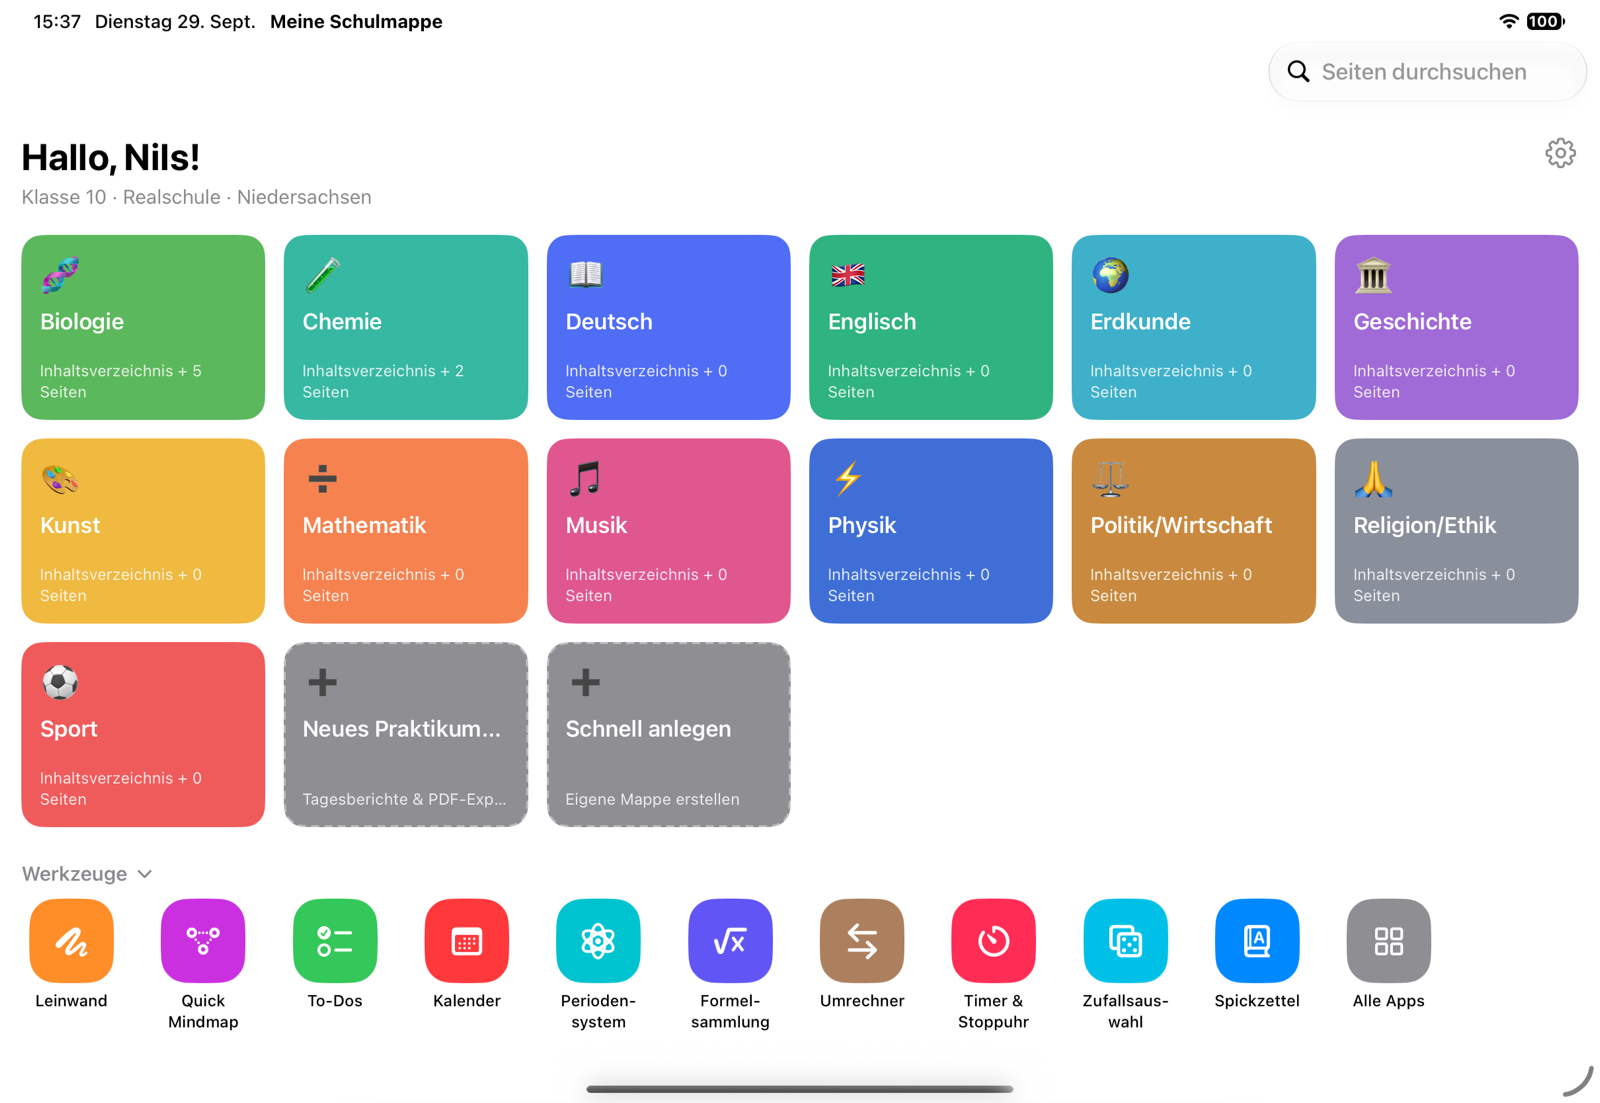Viewport: 1600px width, 1103px height.
Task: Open the Kalender tool
Action: point(467,941)
